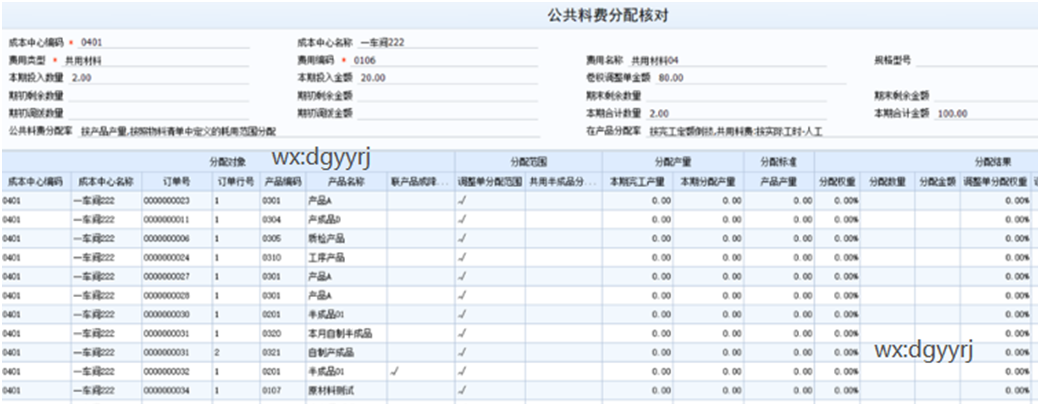Viewport: 1040px width, 406px height.
Task: Click the 产品名称 column header
Action: click(347, 181)
